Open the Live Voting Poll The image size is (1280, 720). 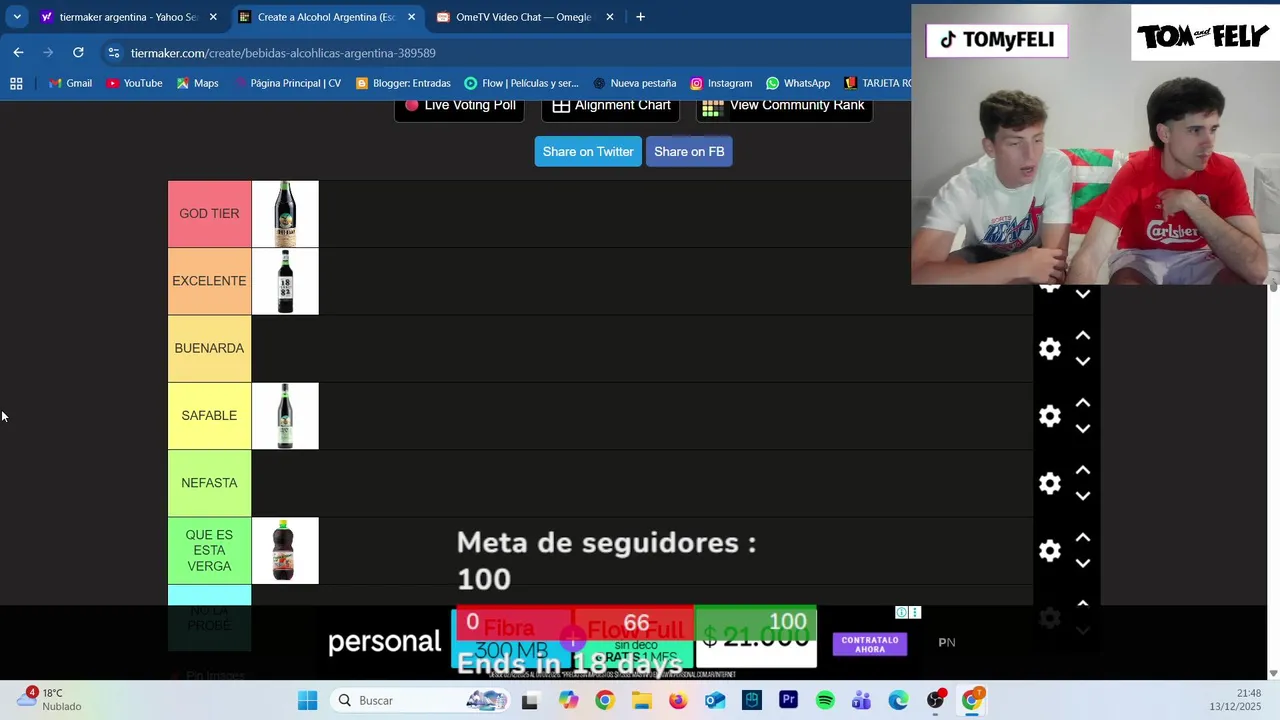click(x=460, y=106)
